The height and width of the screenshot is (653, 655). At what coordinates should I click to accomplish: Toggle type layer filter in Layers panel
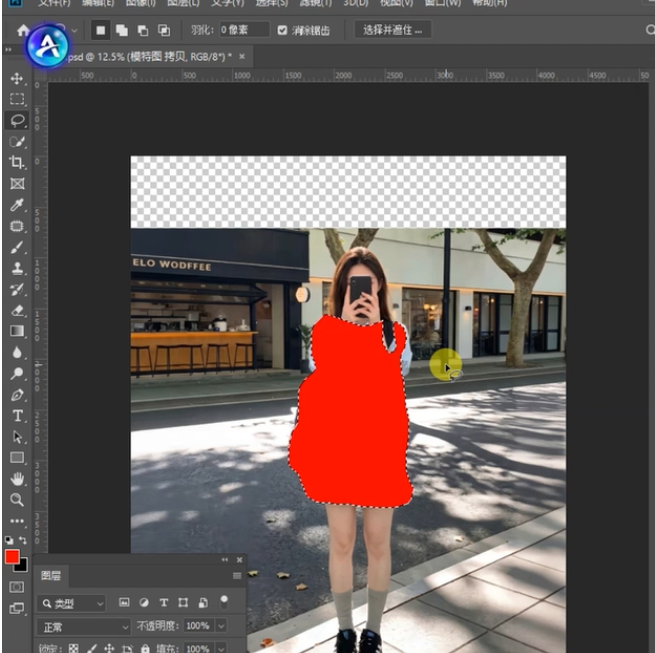(164, 602)
